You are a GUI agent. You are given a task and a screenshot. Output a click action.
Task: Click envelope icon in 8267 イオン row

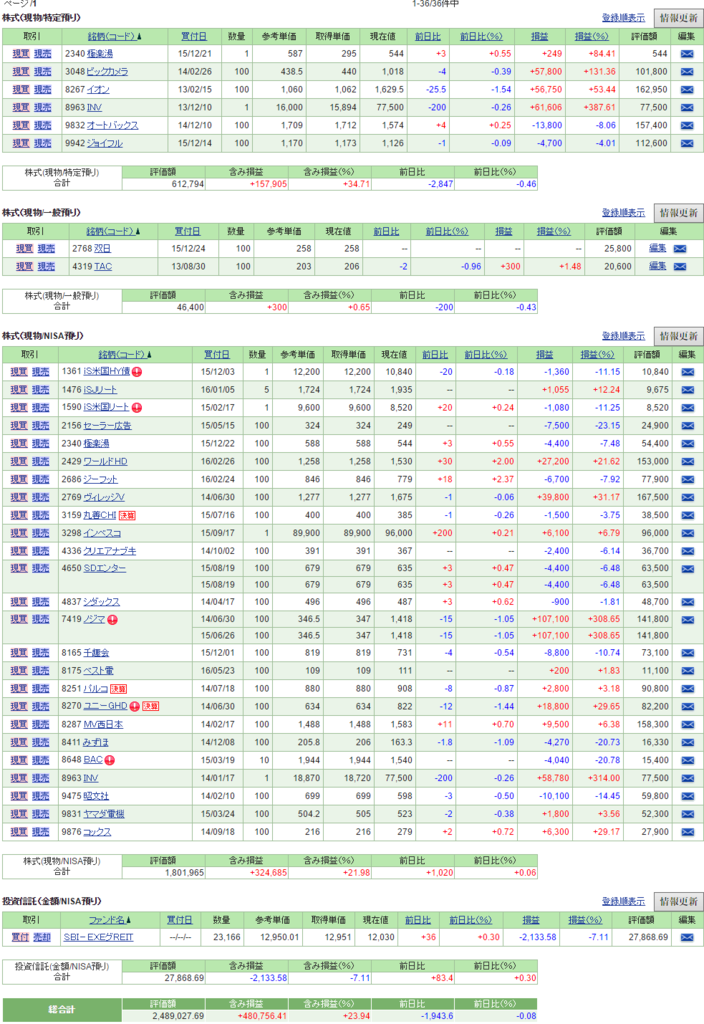(686, 89)
